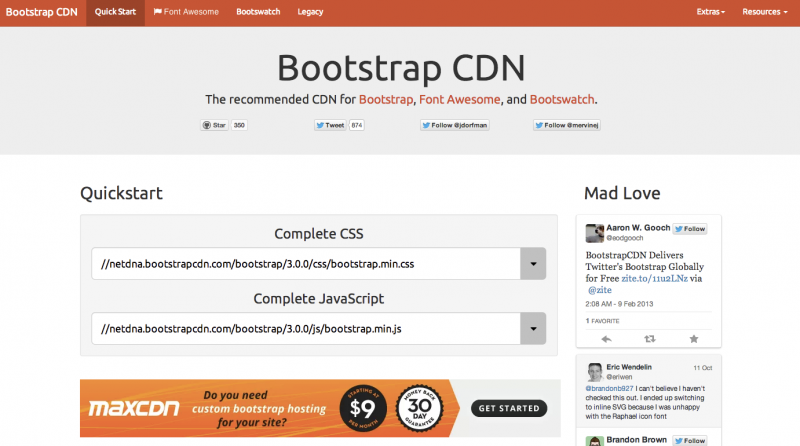The height and width of the screenshot is (446, 800).
Task: Open the Complete CSS dropdown arrow
Action: (x=533, y=264)
